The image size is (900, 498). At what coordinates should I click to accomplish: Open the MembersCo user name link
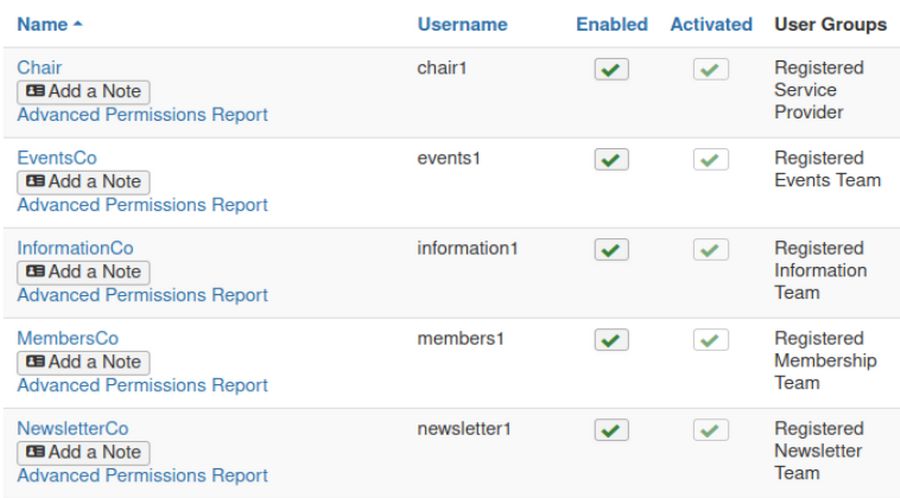[67, 338]
